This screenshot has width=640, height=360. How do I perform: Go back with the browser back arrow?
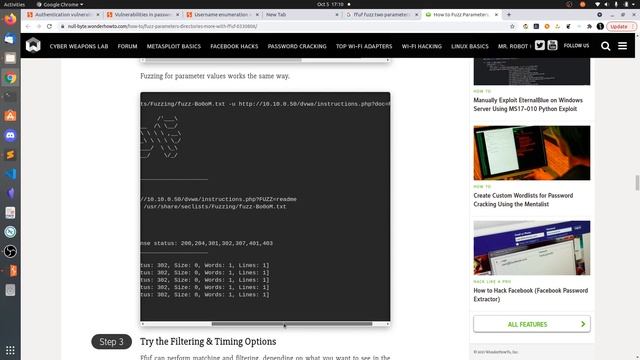tap(28, 26)
